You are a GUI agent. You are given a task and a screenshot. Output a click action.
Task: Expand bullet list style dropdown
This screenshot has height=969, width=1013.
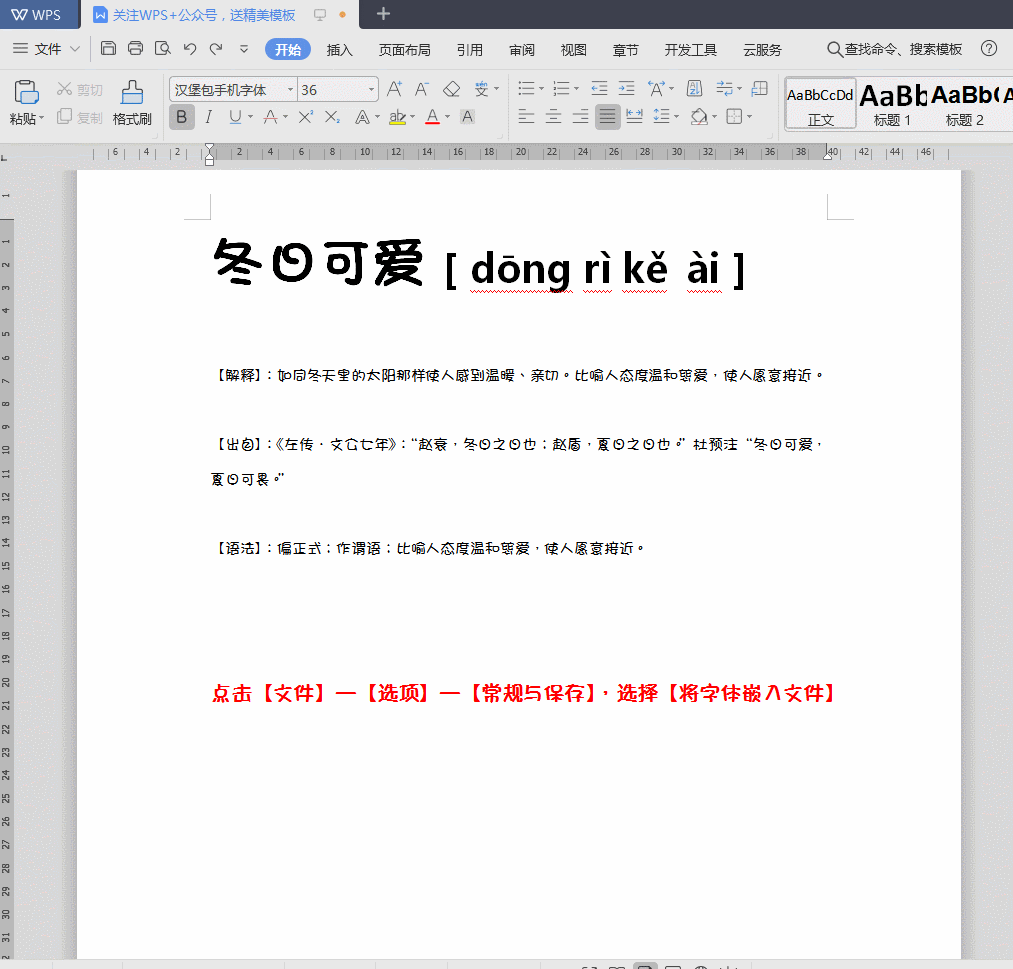click(x=541, y=89)
